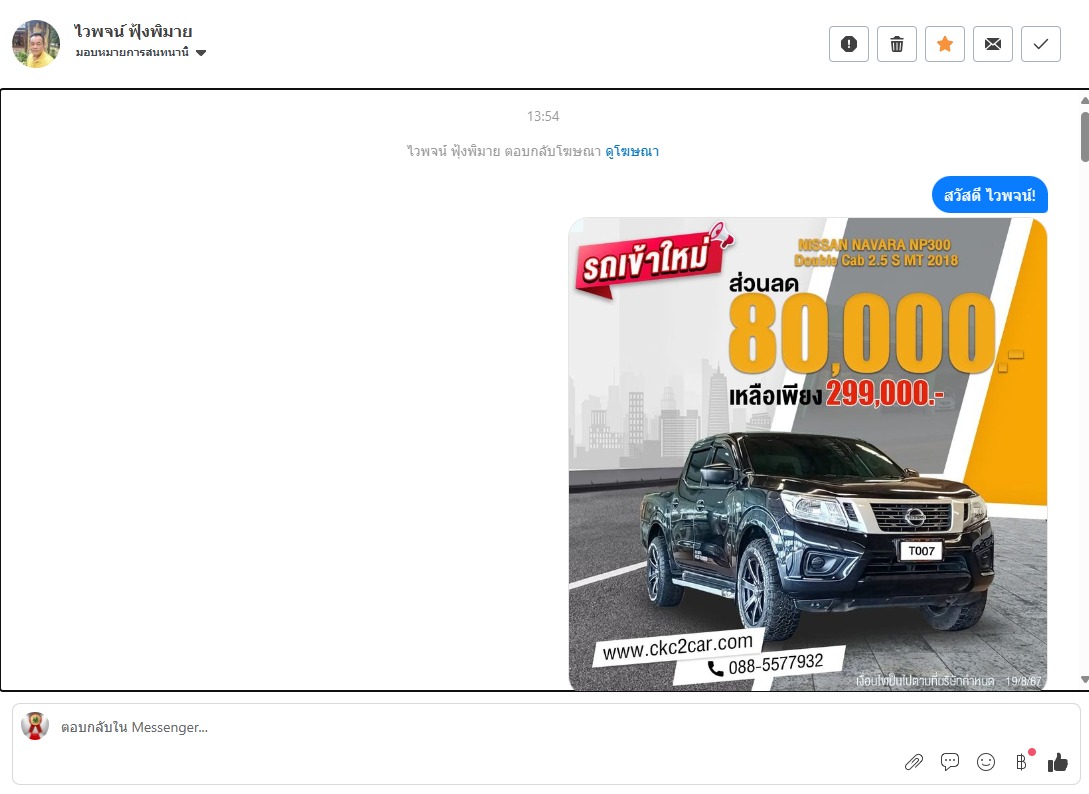Image resolution: width=1089 pixels, height=794 pixels.
Task: Toggle the orange star follow-up marker
Action: (x=945, y=44)
